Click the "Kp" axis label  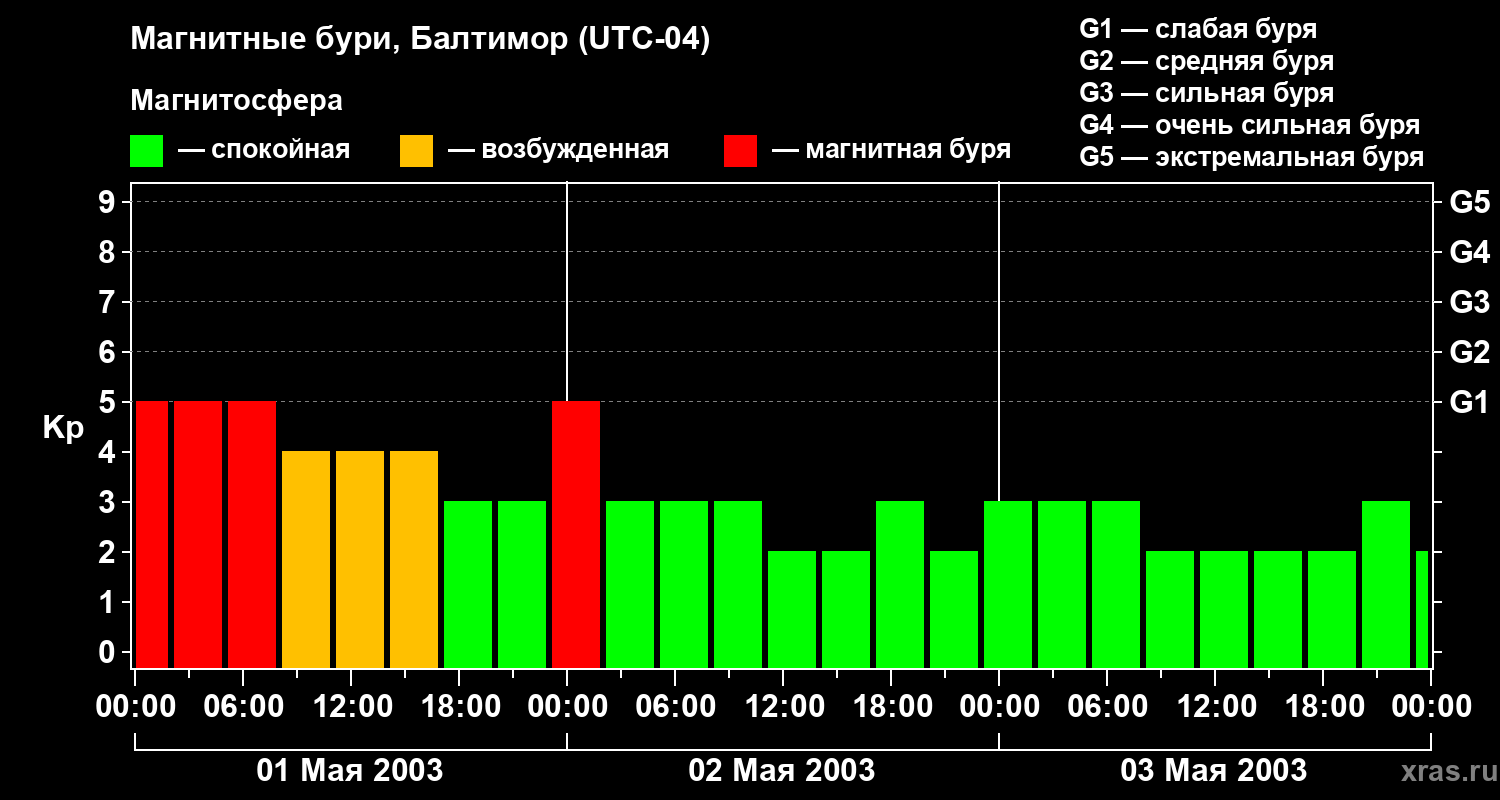[x=64, y=428]
